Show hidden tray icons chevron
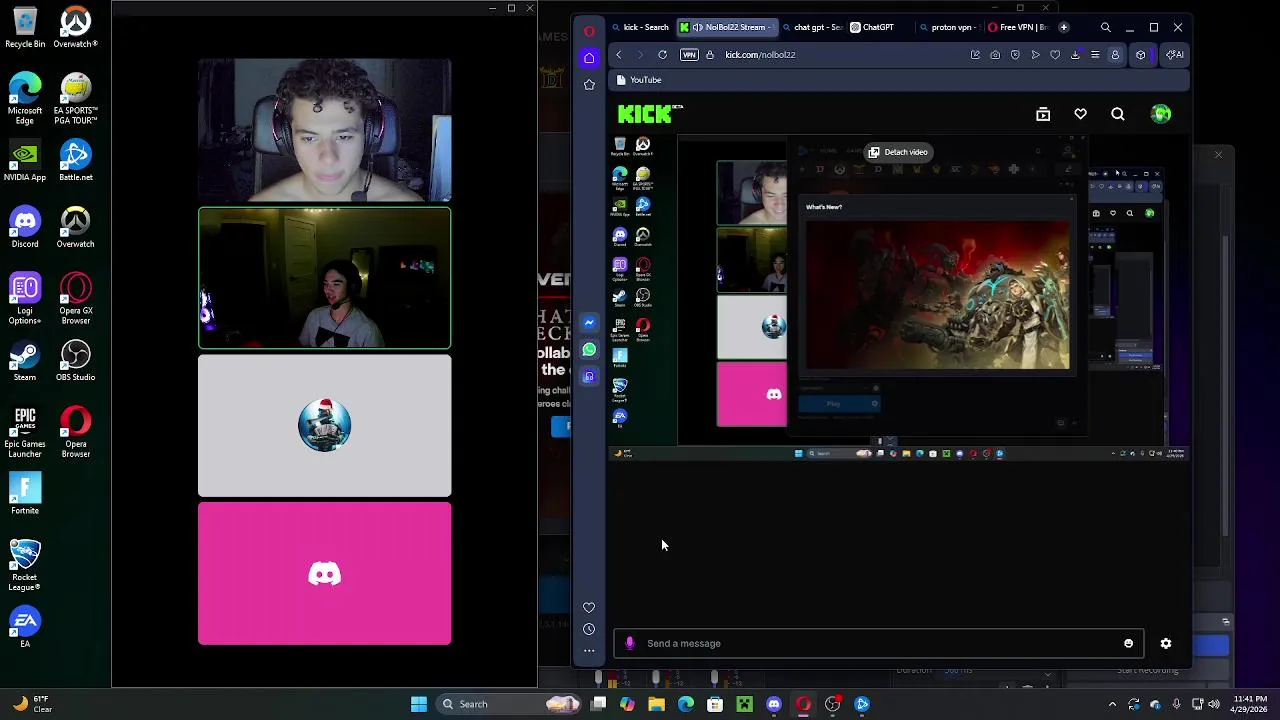1280x720 pixels. (x=1112, y=704)
